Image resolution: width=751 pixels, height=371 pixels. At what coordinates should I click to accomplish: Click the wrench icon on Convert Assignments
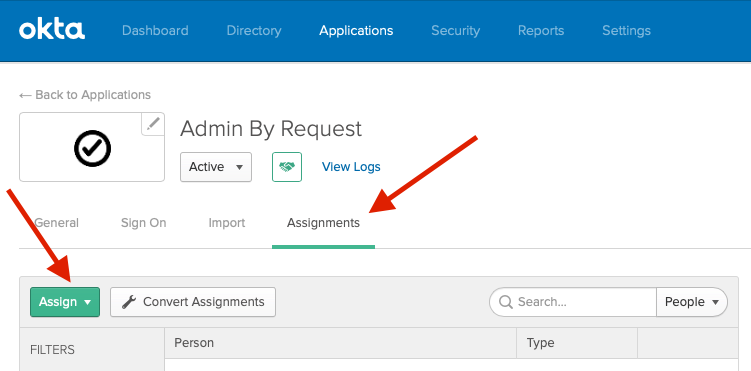(128, 302)
